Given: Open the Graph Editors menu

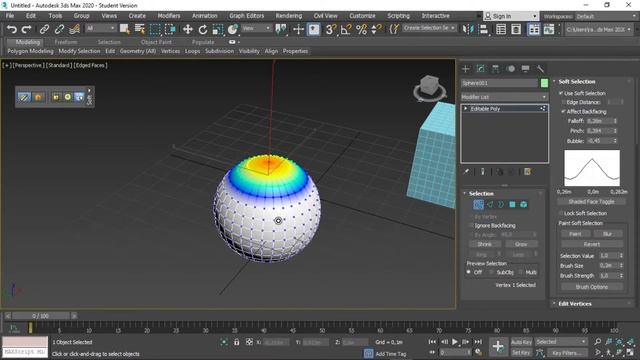Looking at the screenshot, I should 247,16.
